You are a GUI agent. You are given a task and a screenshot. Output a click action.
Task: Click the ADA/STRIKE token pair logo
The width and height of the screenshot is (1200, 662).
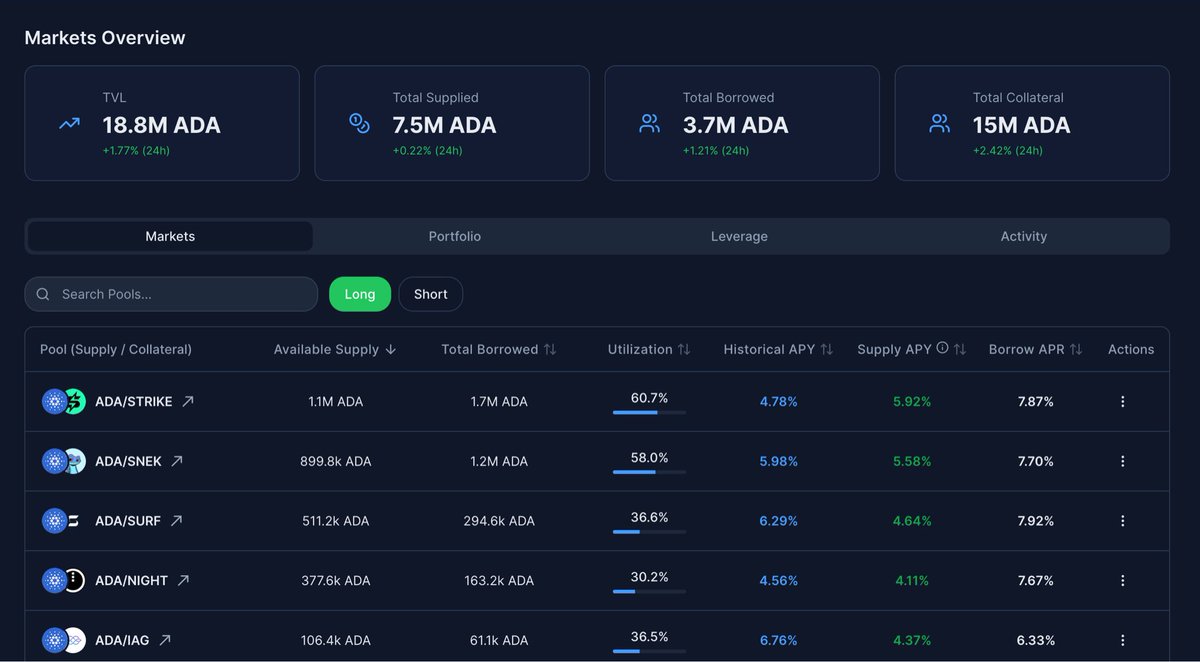pyautogui.click(x=64, y=401)
